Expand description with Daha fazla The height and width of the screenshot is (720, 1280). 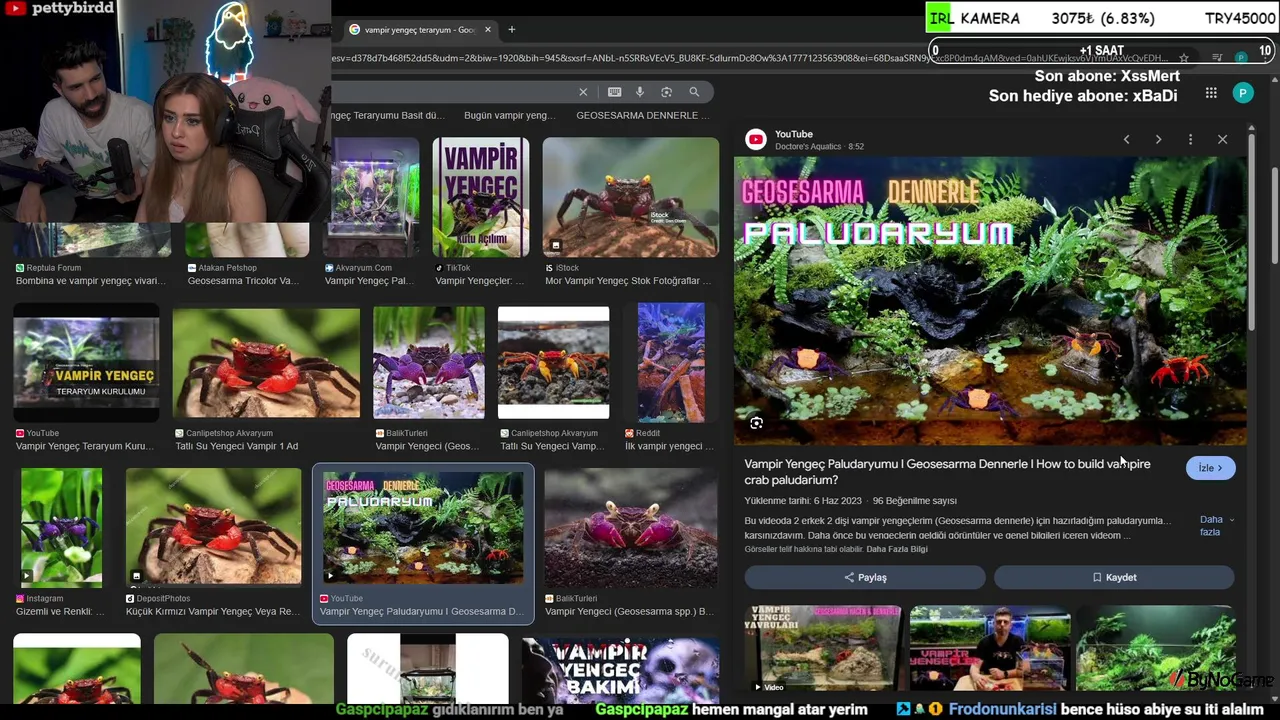(x=1216, y=526)
